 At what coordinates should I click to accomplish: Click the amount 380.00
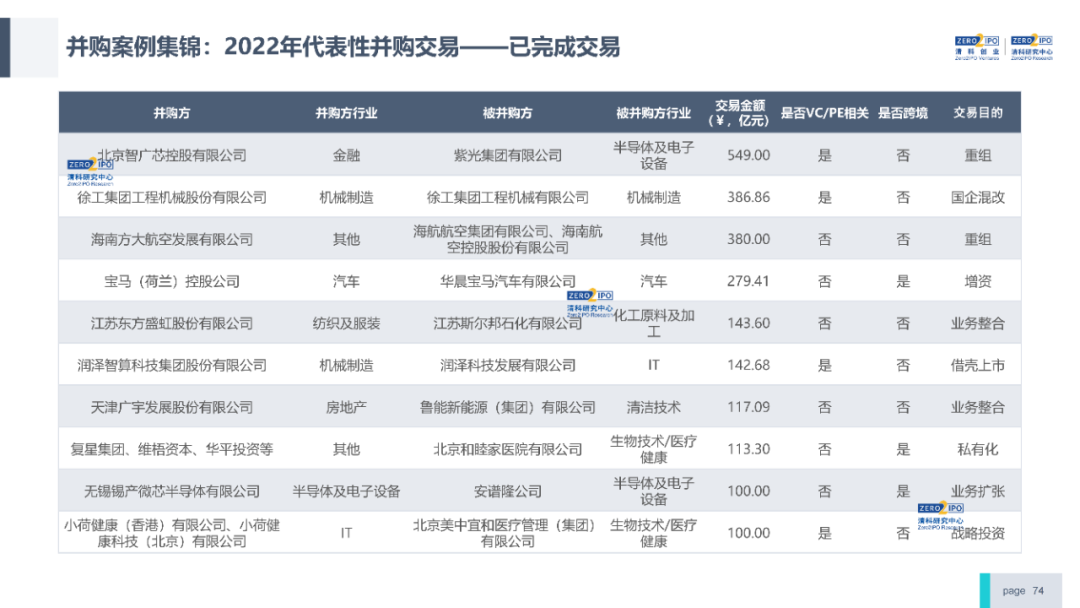click(749, 240)
